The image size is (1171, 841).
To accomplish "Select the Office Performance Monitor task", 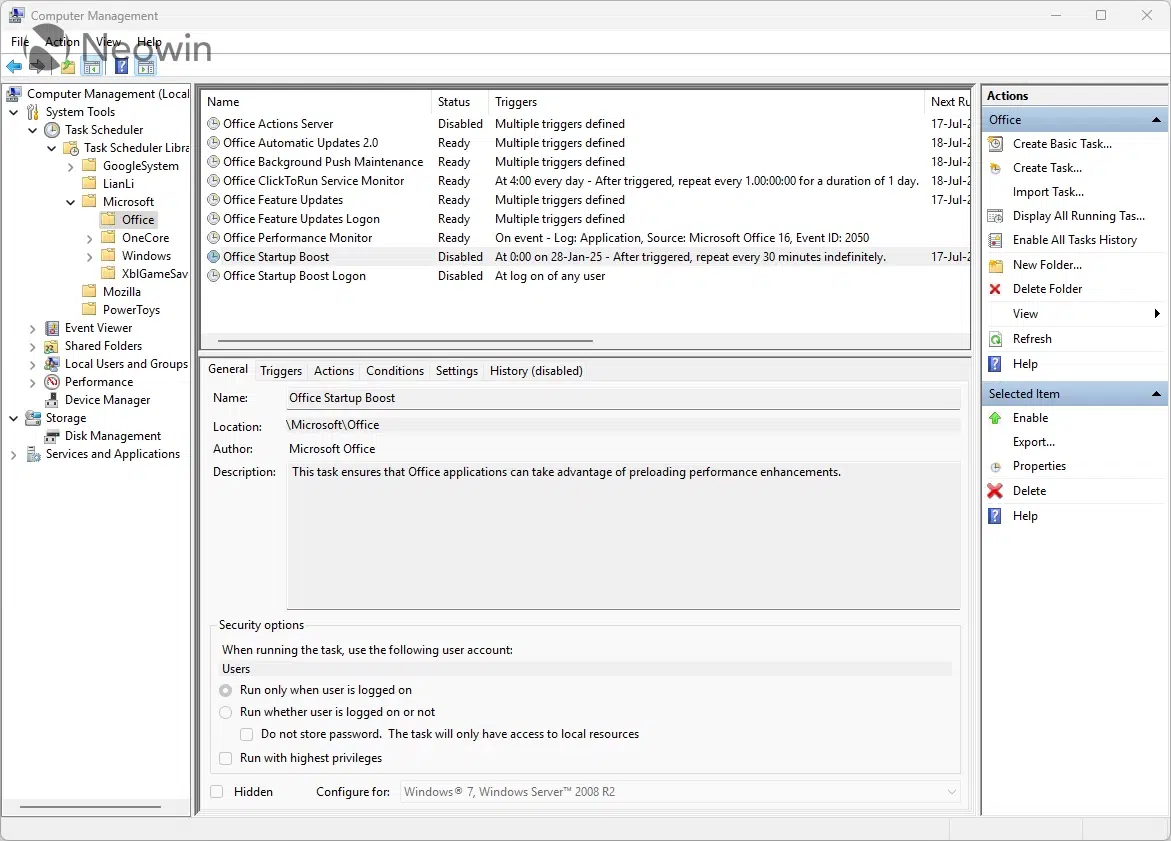I will (x=297, y=238).
